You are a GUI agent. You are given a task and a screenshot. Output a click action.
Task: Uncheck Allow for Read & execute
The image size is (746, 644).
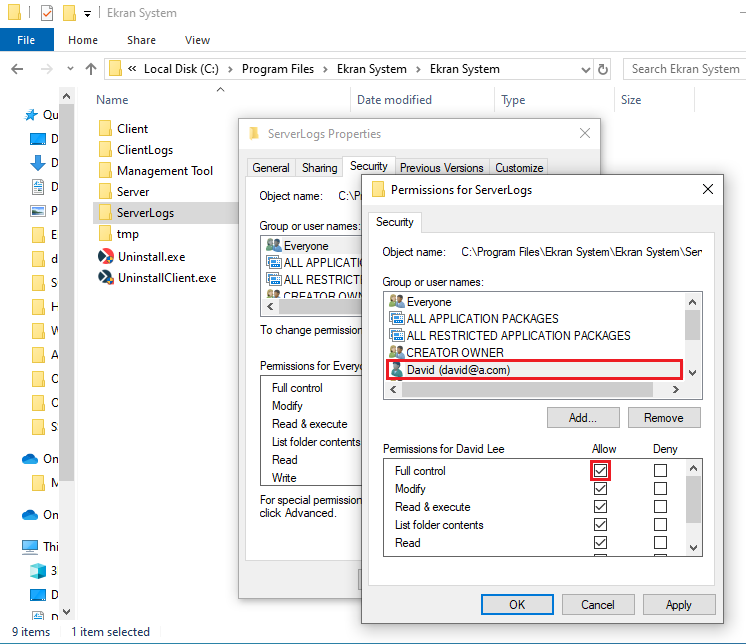(x=601, y=507)
